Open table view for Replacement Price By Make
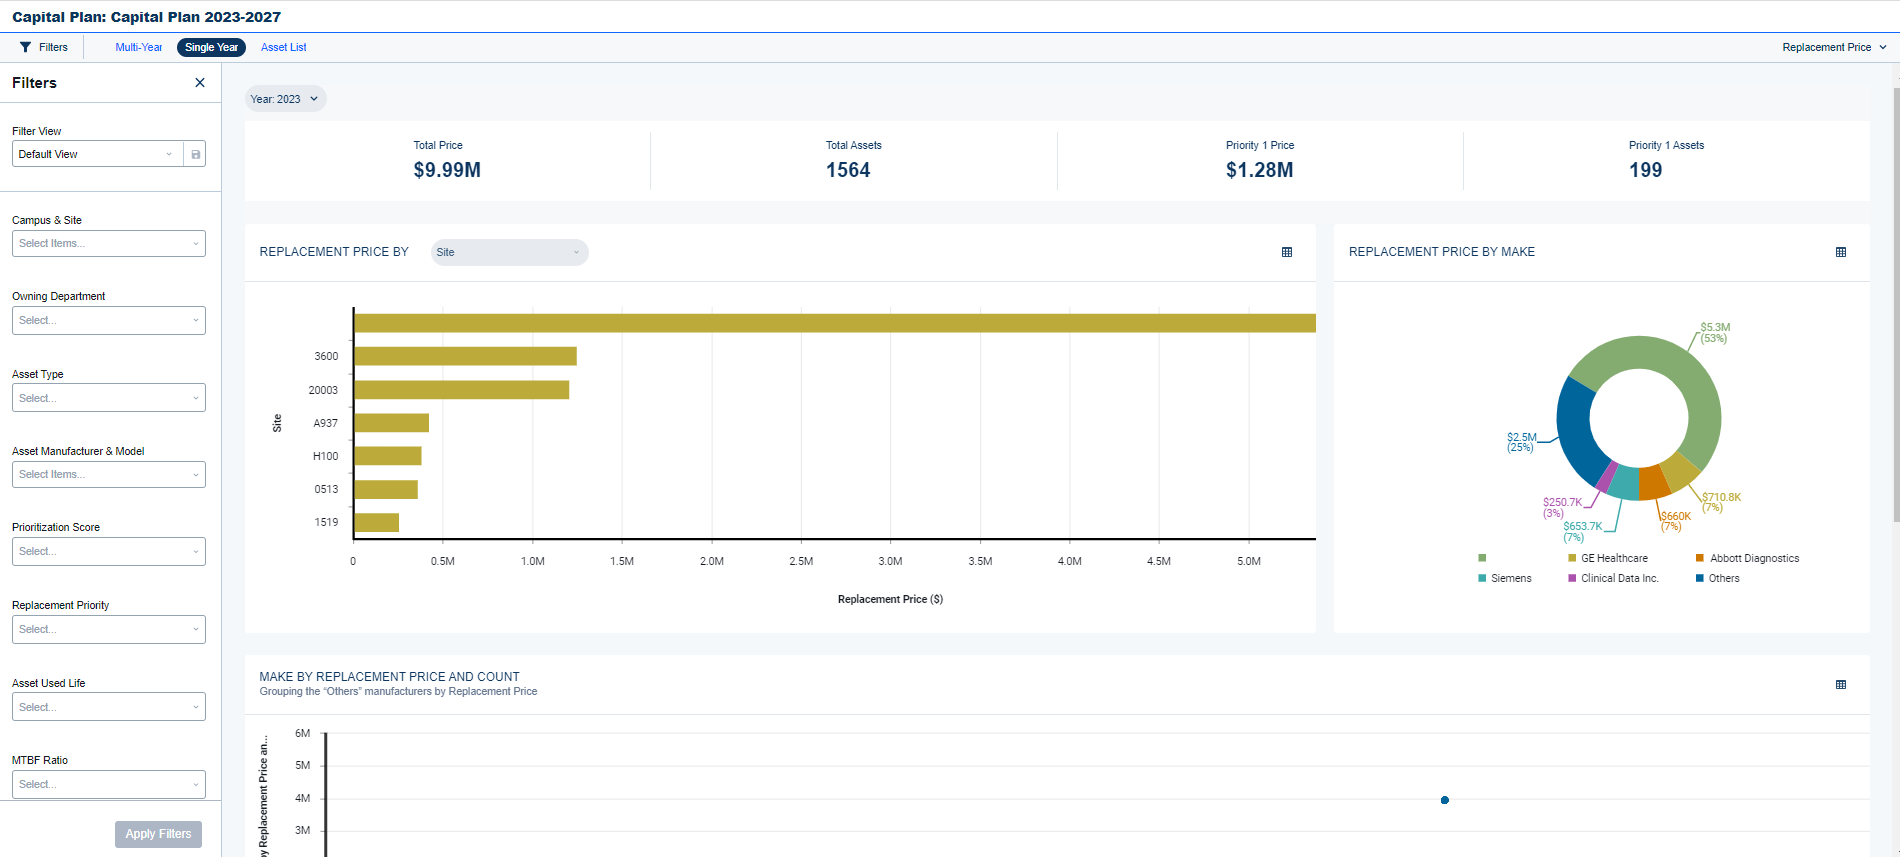1900x857 pixels. [1841, 252]
